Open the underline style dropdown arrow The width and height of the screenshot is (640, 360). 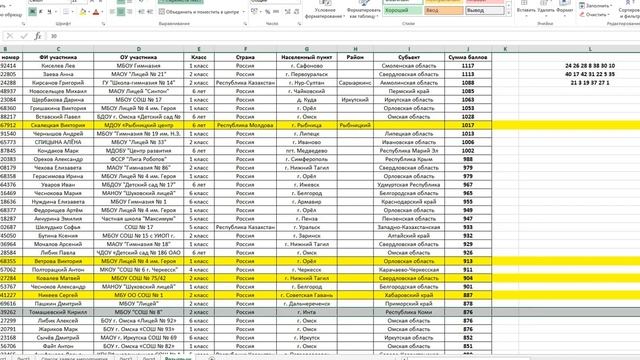(55, 12)
